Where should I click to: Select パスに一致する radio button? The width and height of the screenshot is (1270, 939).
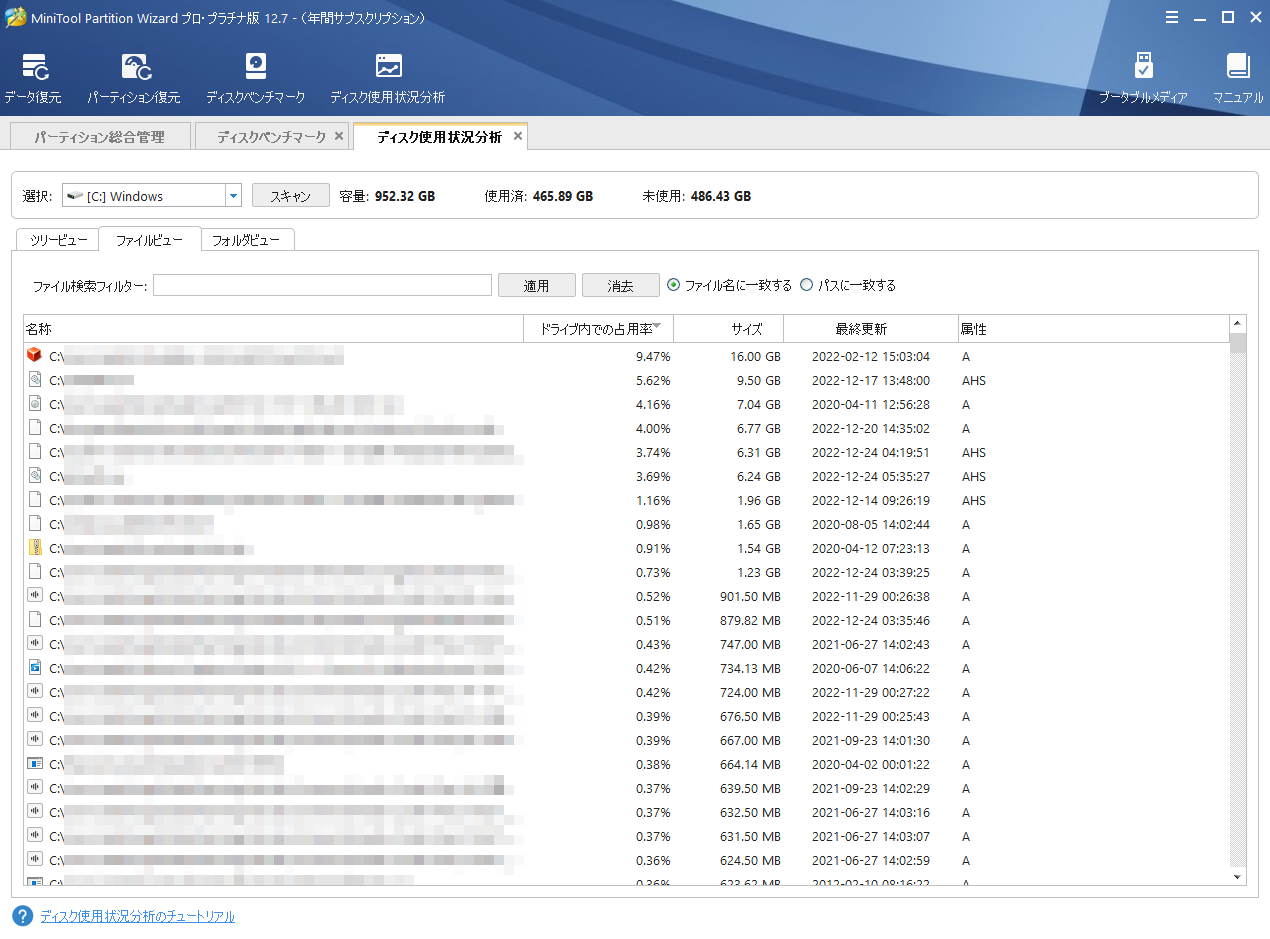click(x=807, y=285)
